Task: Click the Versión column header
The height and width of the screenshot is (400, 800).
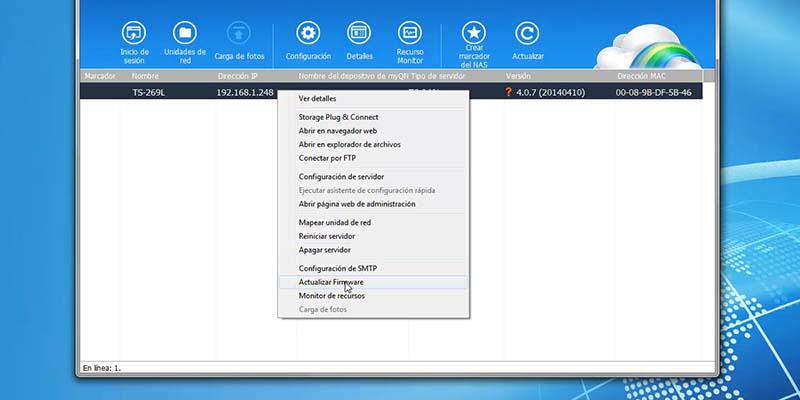Action: [x=518, y=76]
